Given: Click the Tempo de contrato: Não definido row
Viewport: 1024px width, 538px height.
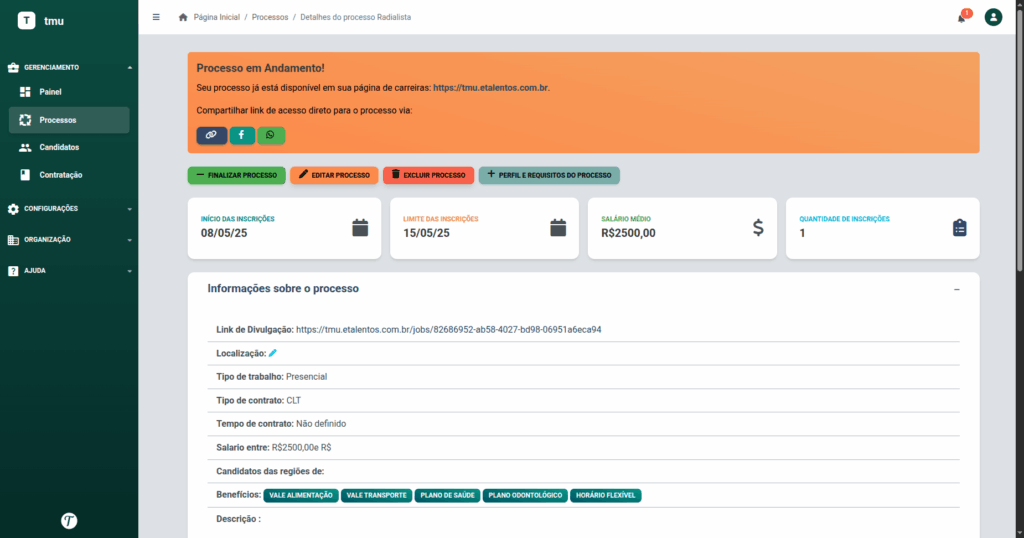Looking at the screenshot, I should pyautogui.click(x=583, y=424).
